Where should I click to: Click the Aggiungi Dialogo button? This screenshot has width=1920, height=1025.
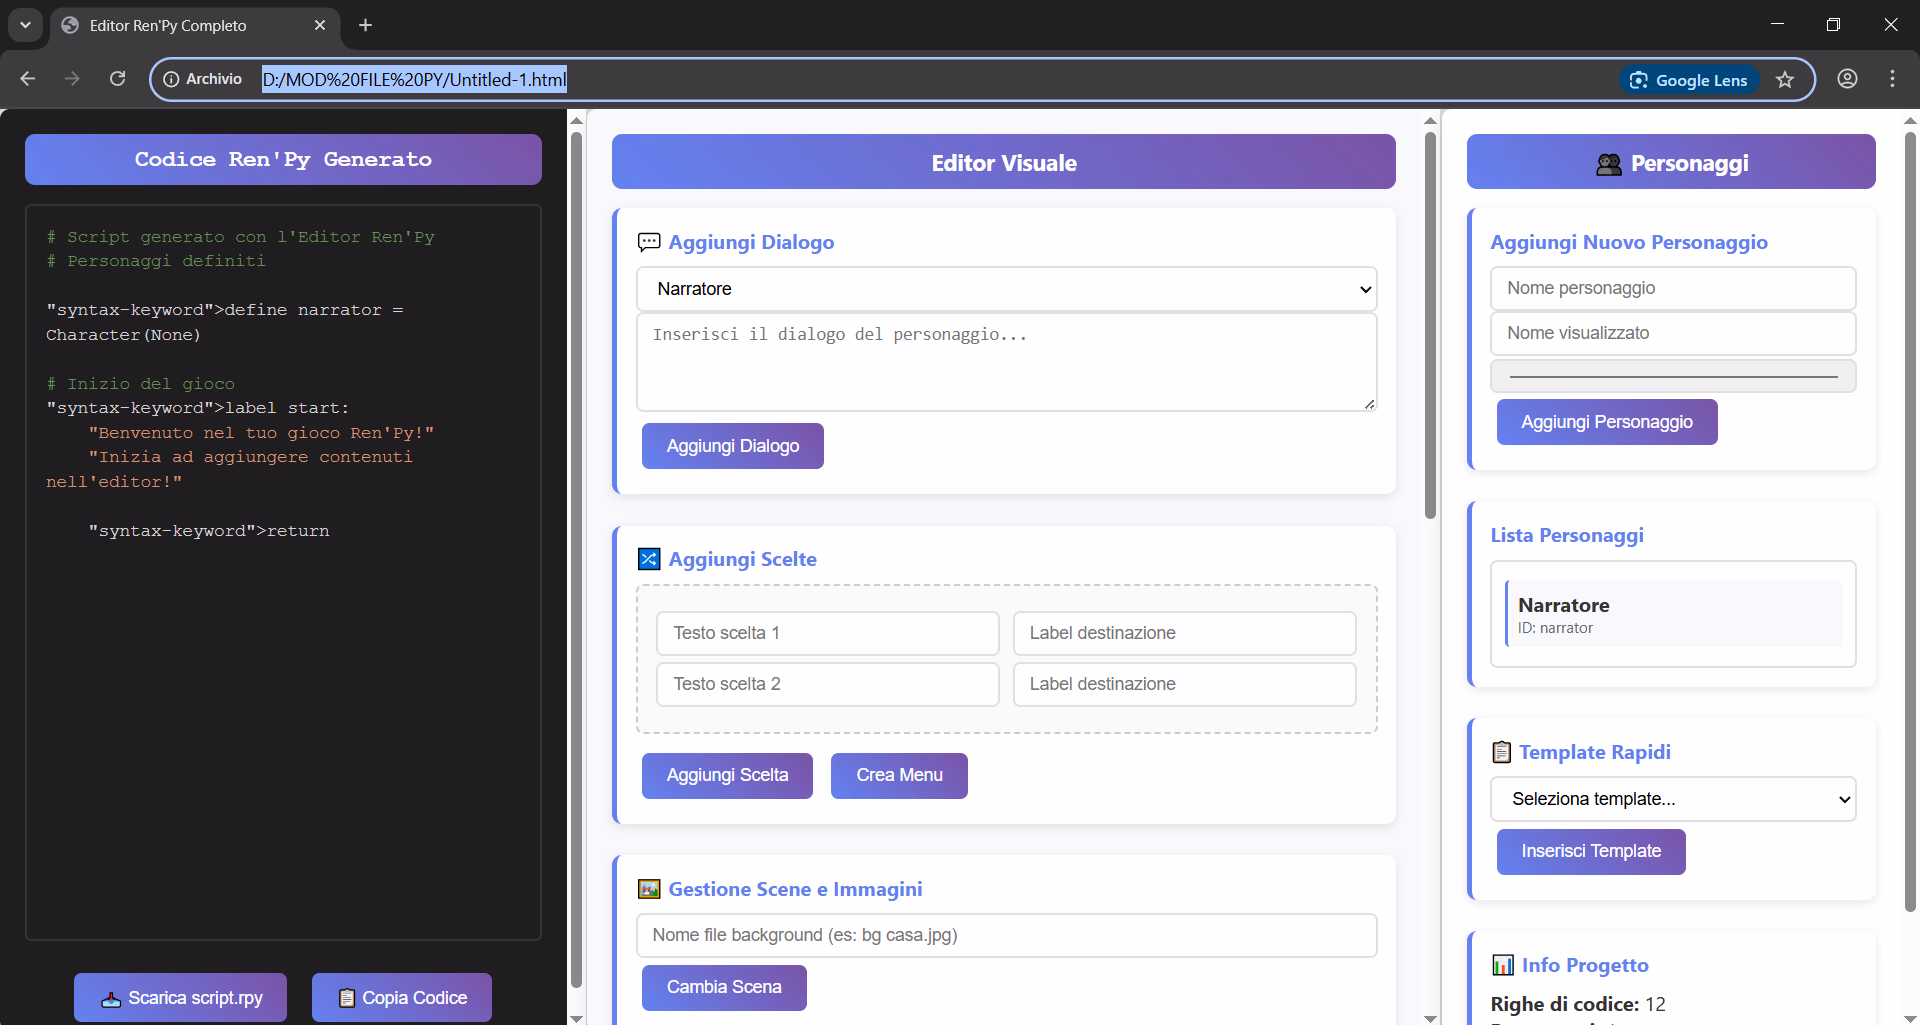[x=733, y=446]
